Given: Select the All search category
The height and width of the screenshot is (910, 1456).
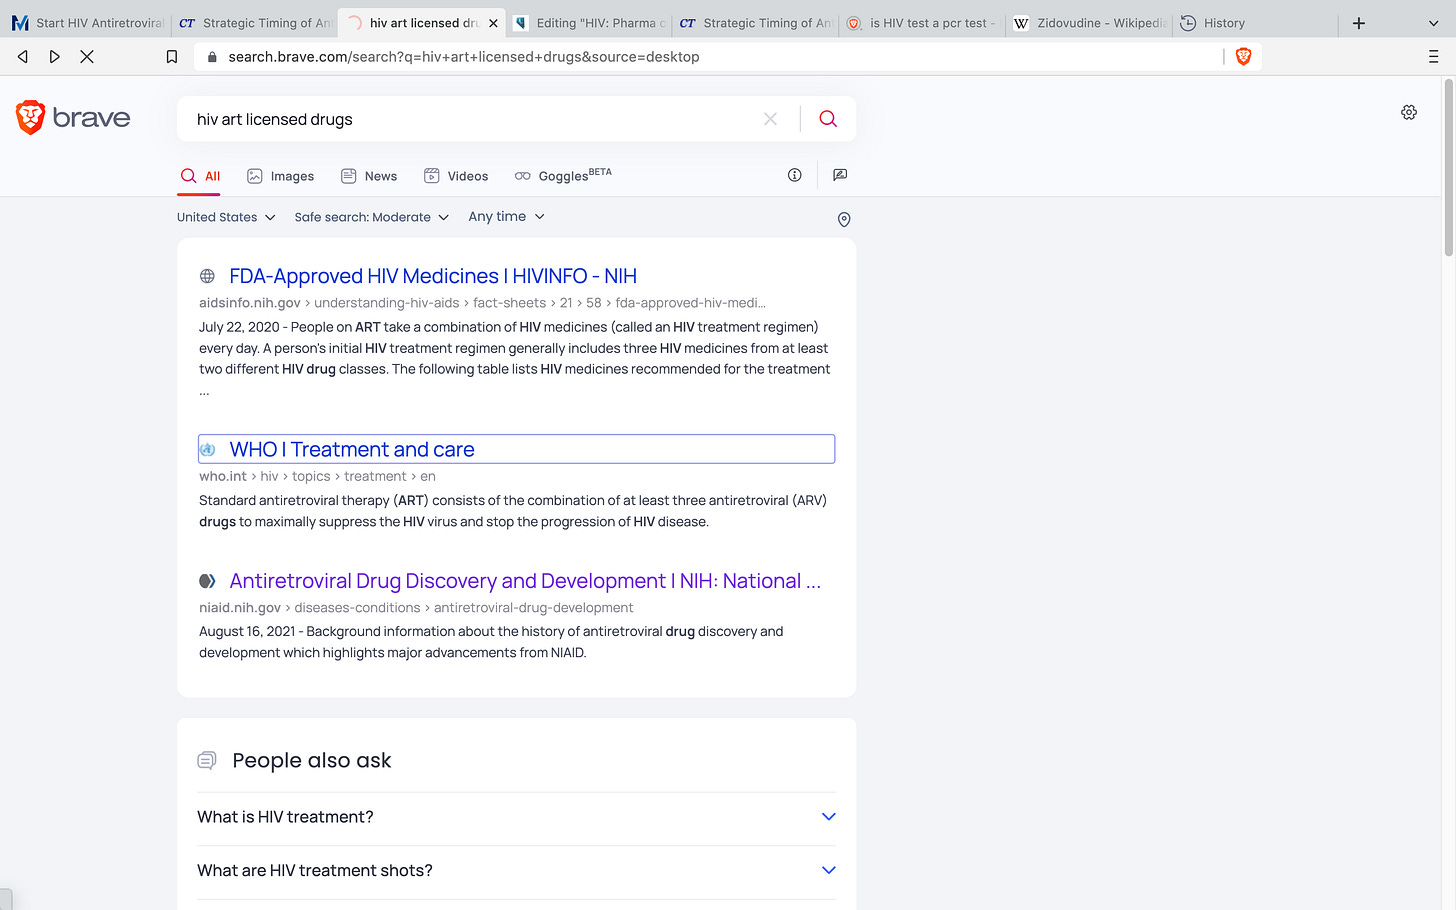Looking at the screenshot, I should click(x=200, y=176).
